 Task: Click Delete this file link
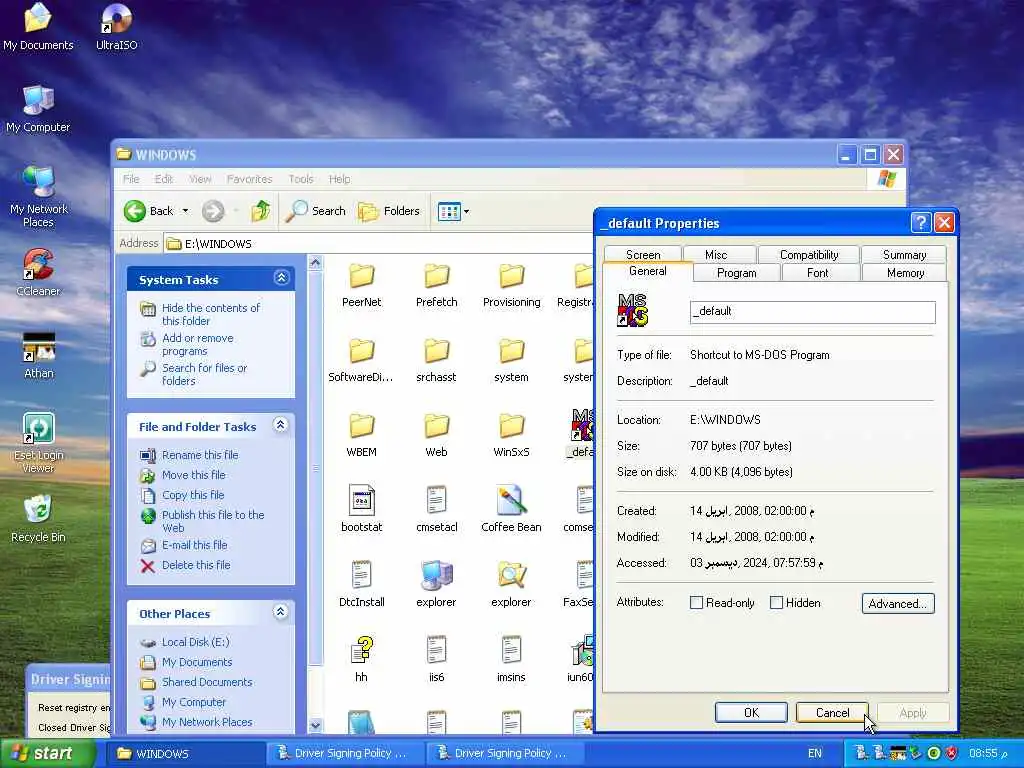click(196, 565)
